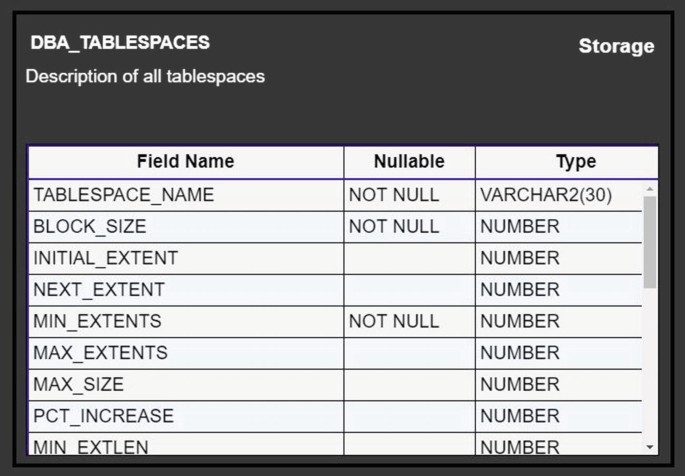Select the MAX_EXTENTS field row
Viewport: 685px width, 476px height.
pyautogui.click(x=335, y=353)
